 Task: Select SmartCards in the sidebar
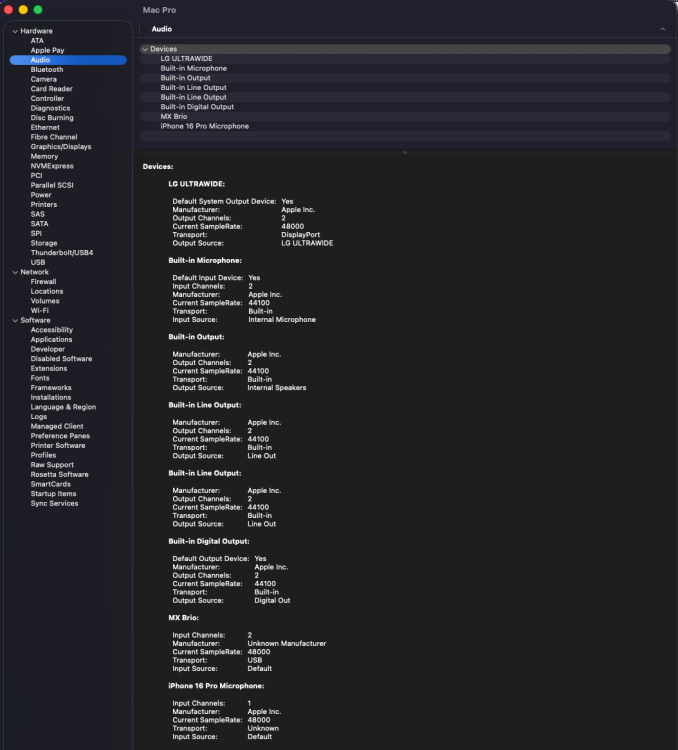pyautogui.click(x=50, y=484)
